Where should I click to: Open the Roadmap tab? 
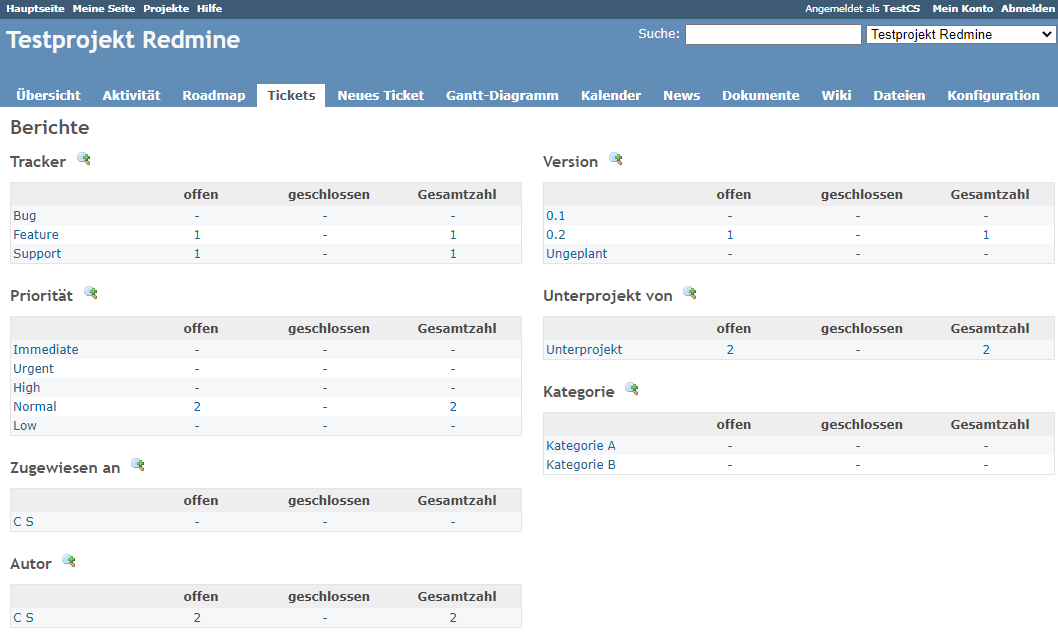[214, 96]
